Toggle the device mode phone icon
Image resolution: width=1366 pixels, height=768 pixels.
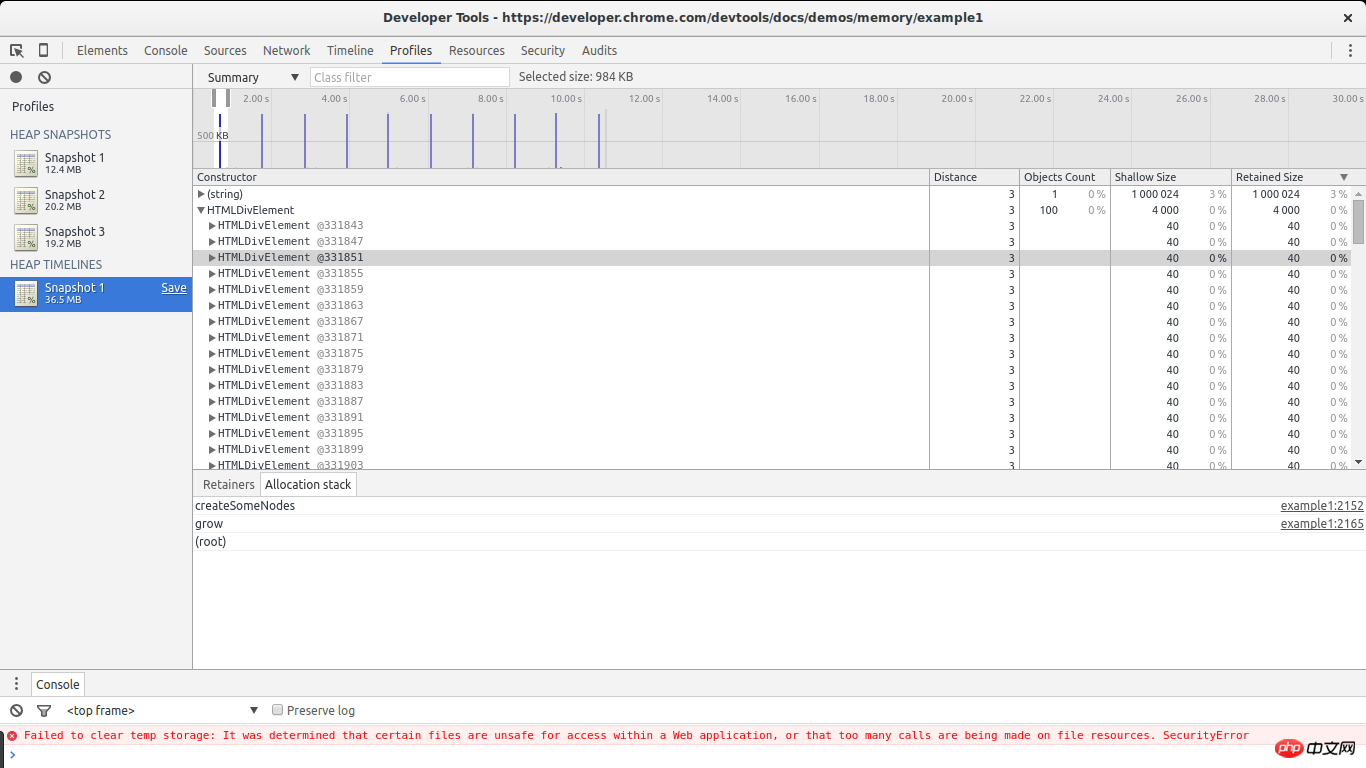(43, 50)
